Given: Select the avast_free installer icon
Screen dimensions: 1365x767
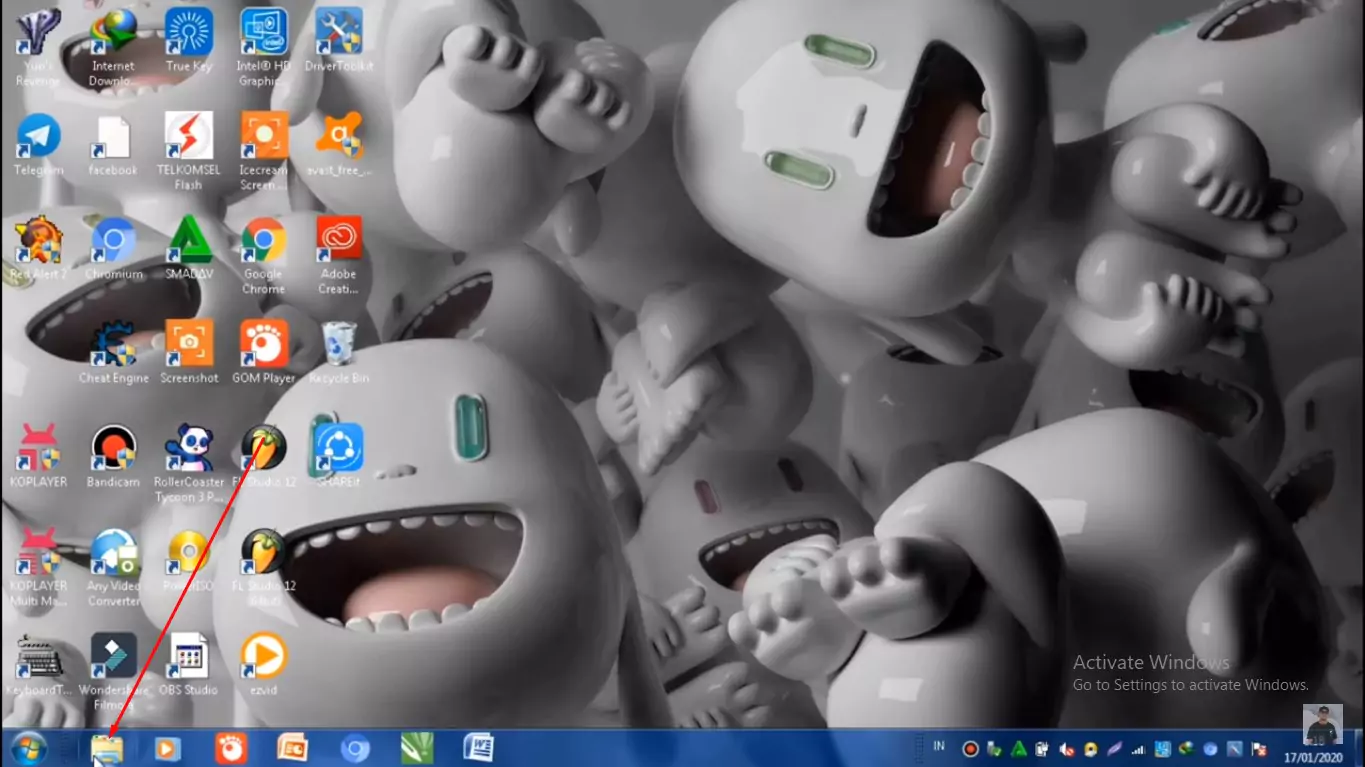Looking at the screenshot, I should pyautogui.click(x=339, y=146).
